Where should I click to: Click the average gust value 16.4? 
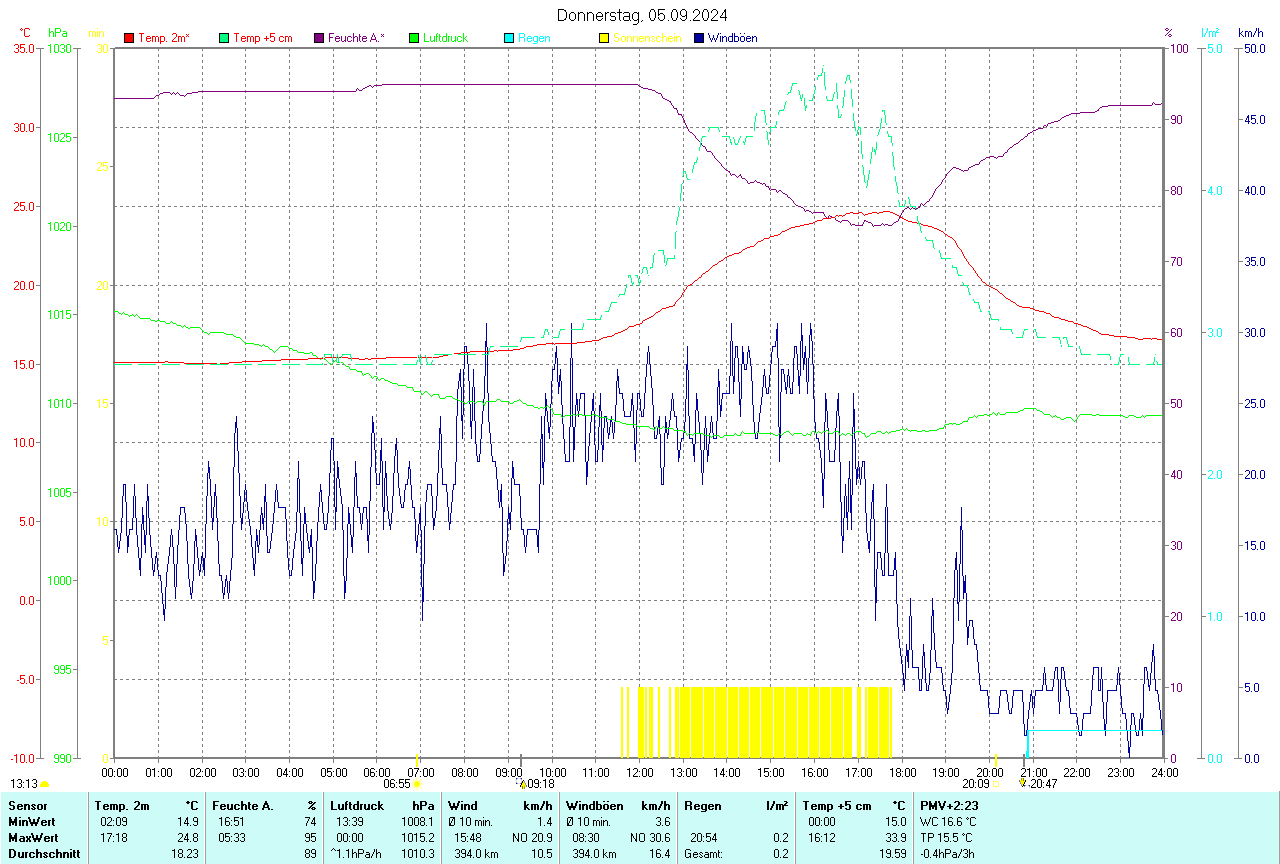pyautogui.click(x=658, y=853)
